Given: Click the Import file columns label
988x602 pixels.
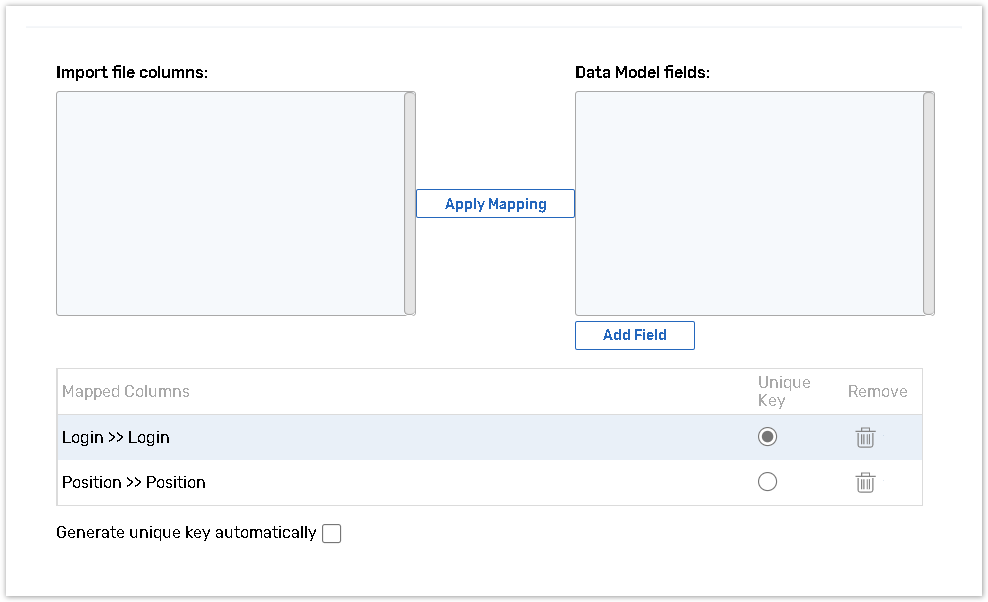Looking at the screenshot, I should tap(132, 73).
